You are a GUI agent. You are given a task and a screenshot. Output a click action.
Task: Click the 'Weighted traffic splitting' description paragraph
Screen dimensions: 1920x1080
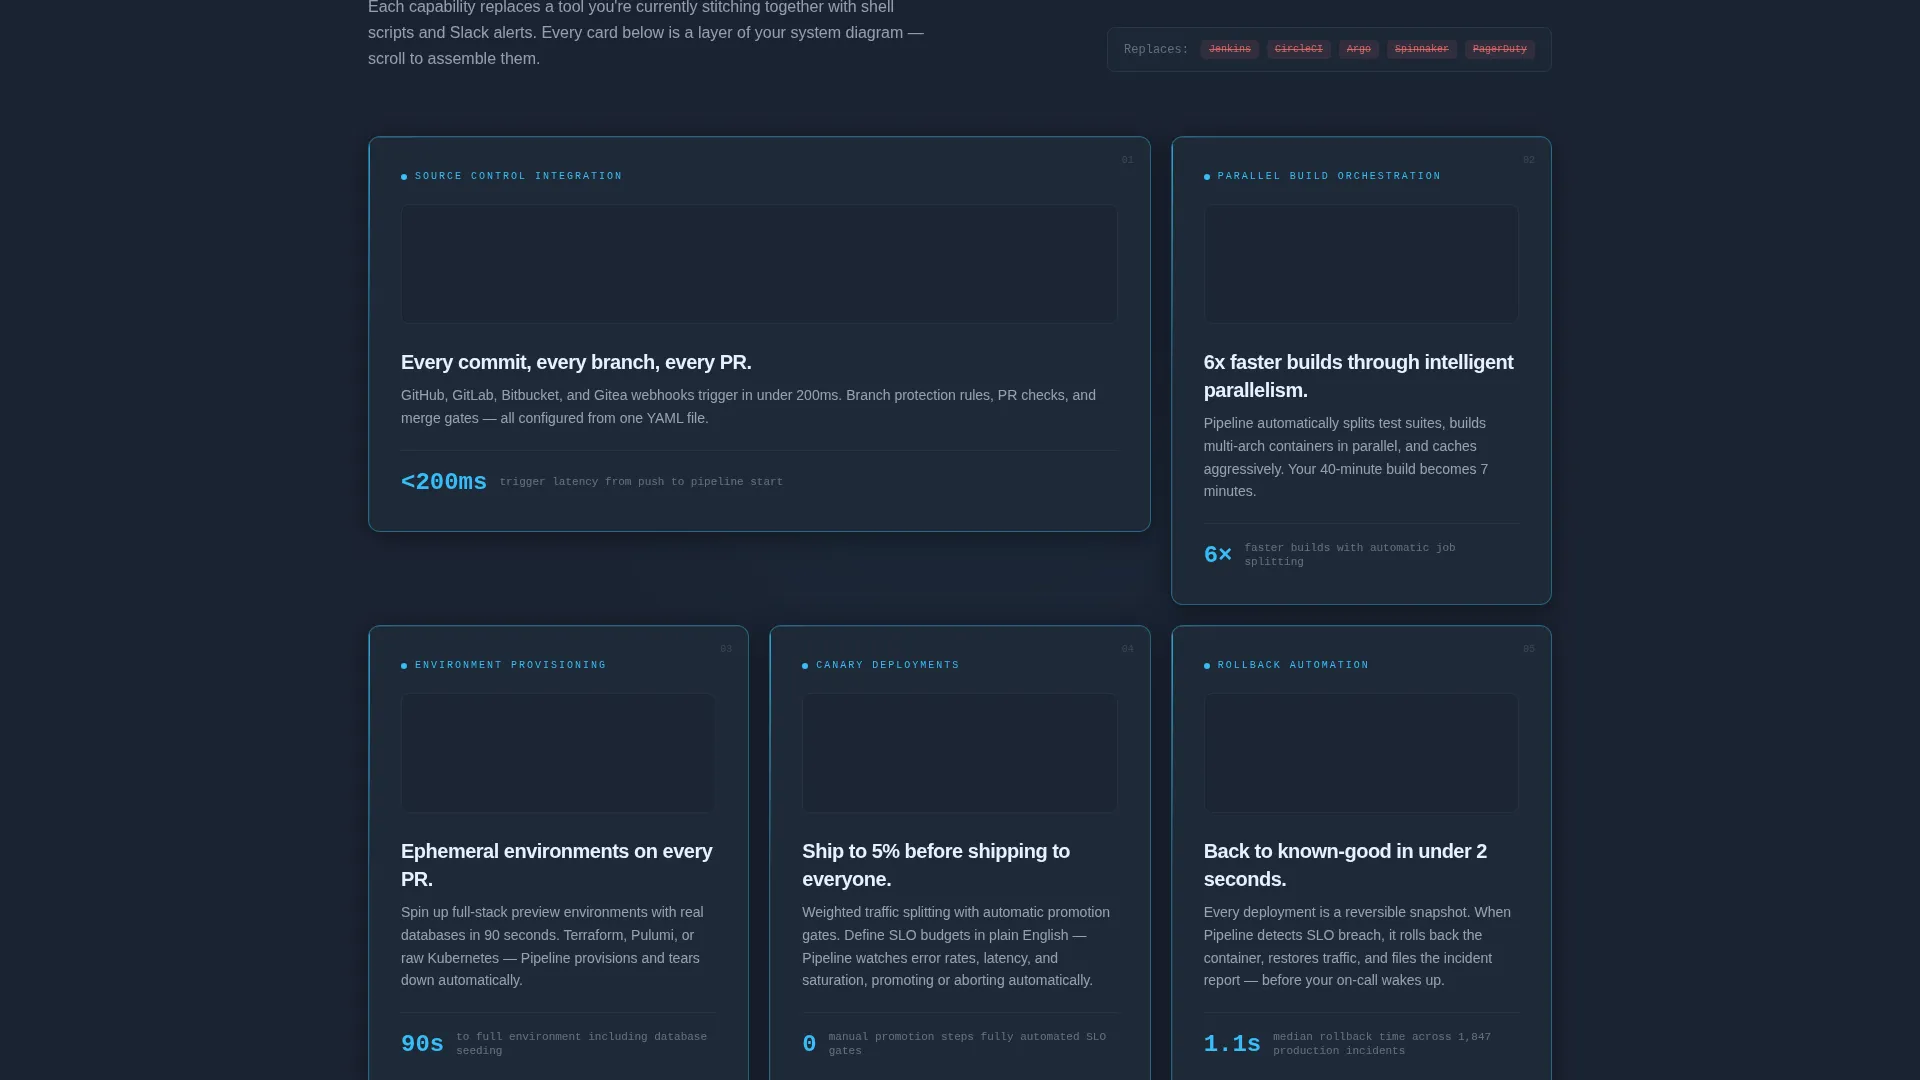click(956, 946)
